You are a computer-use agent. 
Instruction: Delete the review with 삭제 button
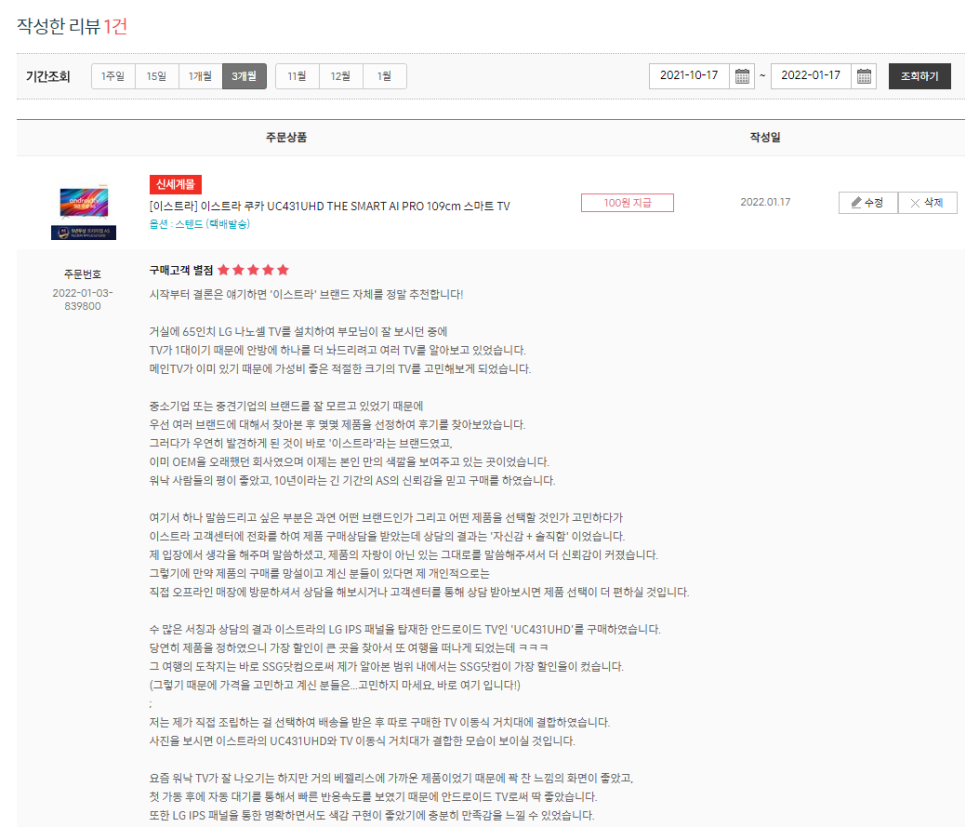coord(927,203)
